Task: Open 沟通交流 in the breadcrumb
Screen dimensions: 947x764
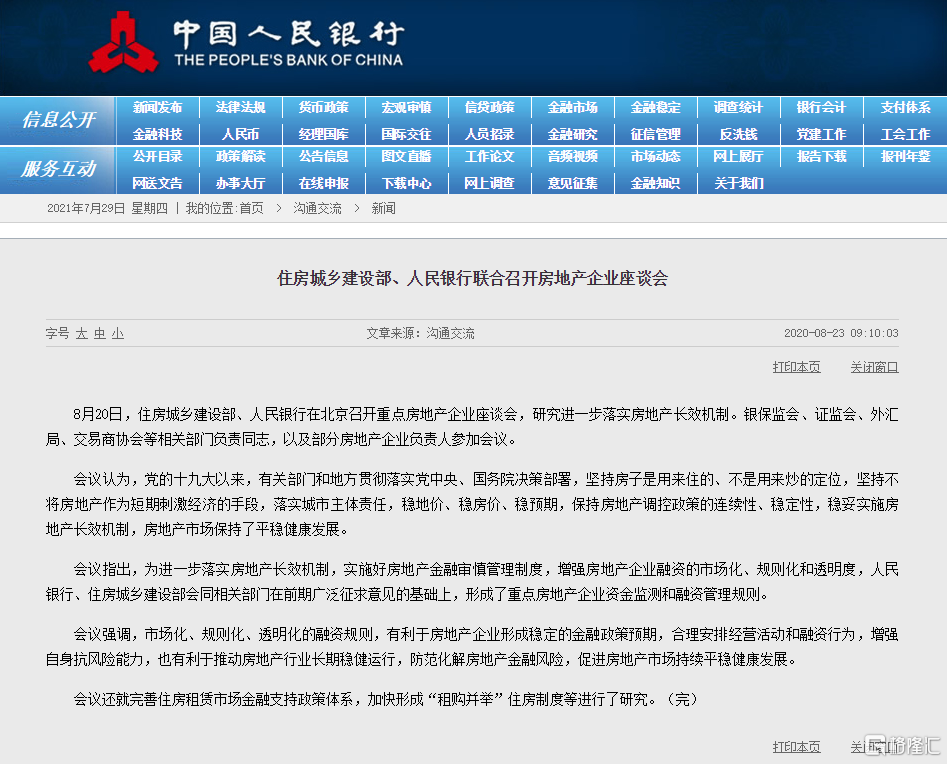Action: coord(317,208)
